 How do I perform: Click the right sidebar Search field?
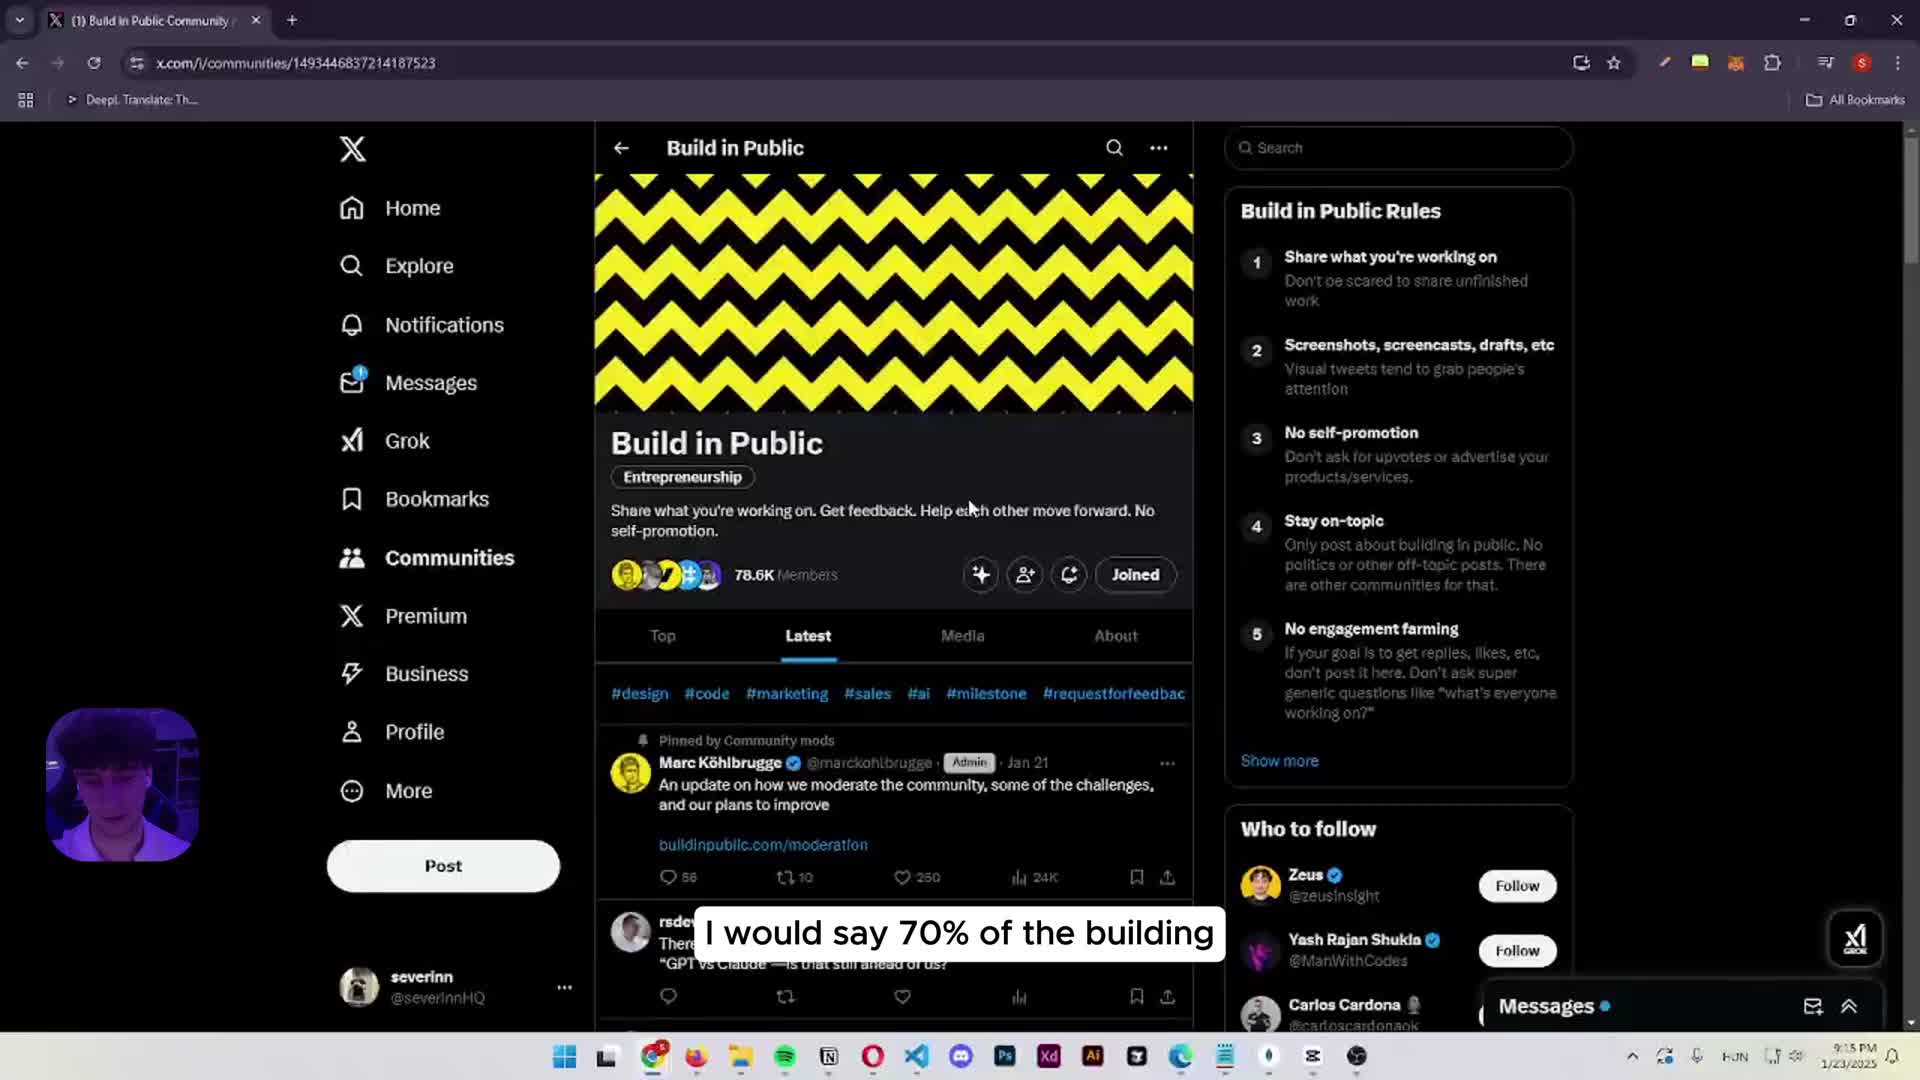[x=1400, y=148]
